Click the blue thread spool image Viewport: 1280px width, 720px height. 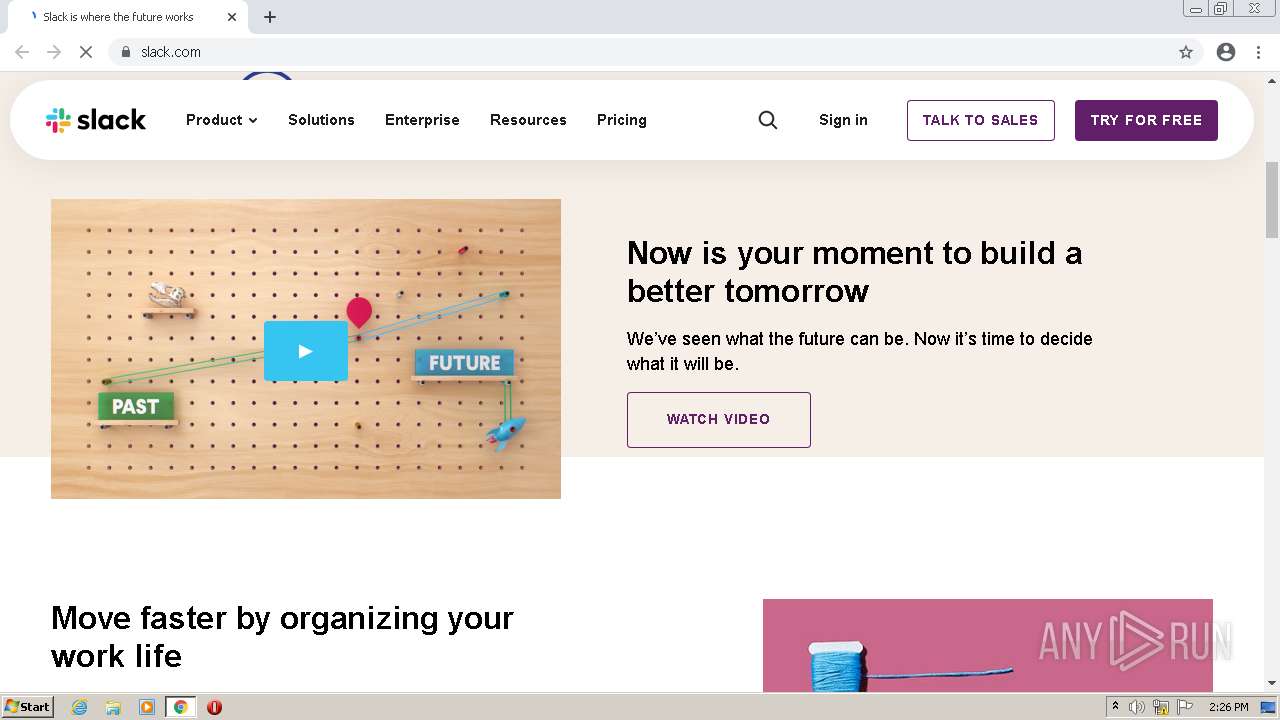[x=988, y=646]
